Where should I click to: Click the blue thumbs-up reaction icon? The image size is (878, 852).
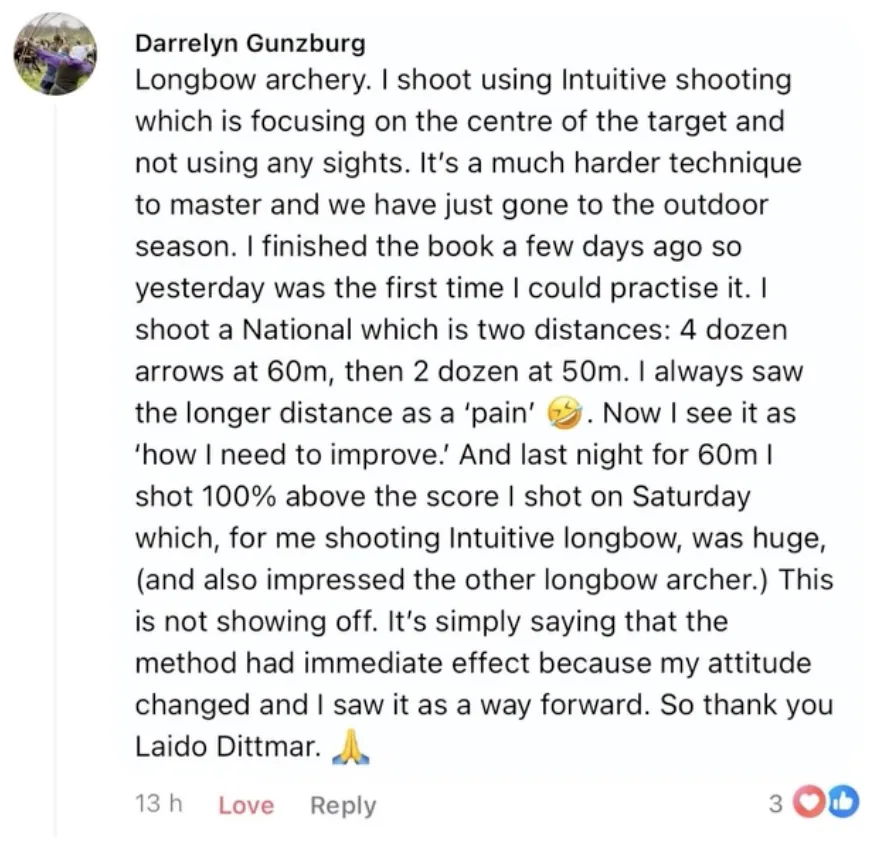pyautogui.click(x=843, y=803)
